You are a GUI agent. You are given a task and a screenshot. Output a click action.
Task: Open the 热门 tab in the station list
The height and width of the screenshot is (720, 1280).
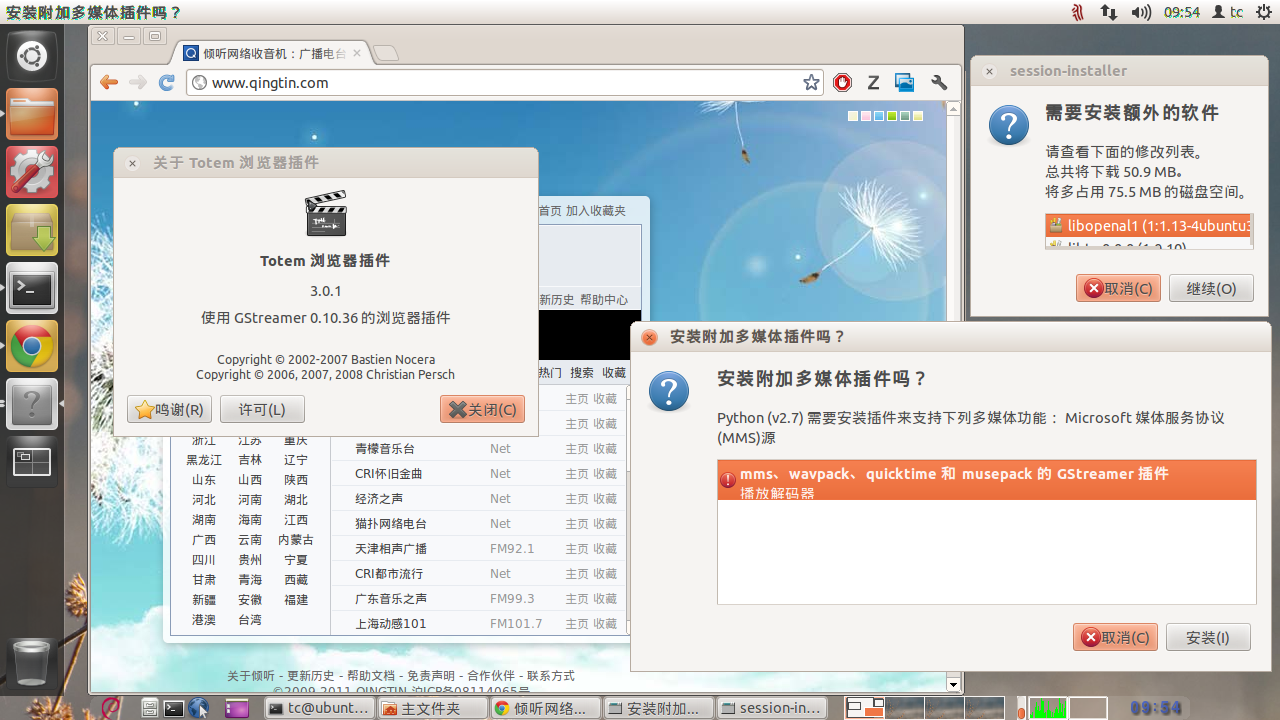[x=550, y=373]
